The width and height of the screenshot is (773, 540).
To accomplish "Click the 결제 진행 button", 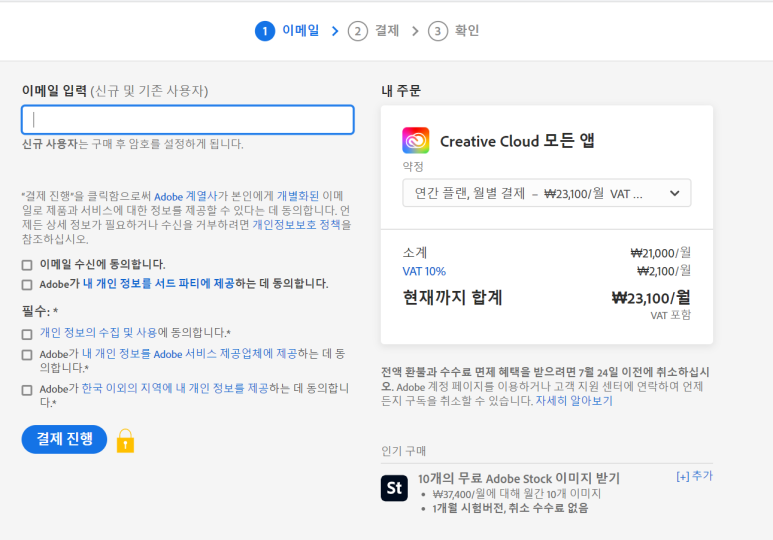I will (x=64, y=439).
